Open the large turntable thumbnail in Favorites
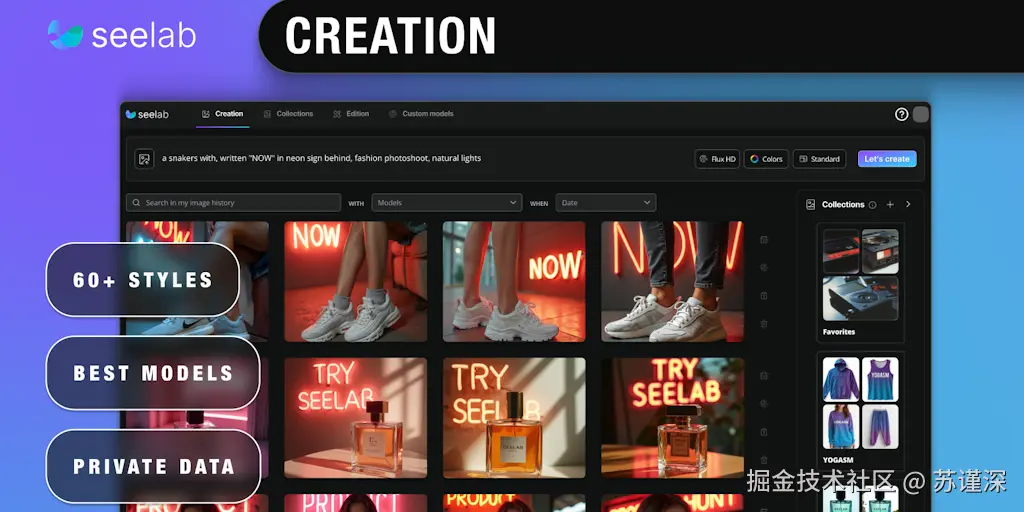 (860, 298)
